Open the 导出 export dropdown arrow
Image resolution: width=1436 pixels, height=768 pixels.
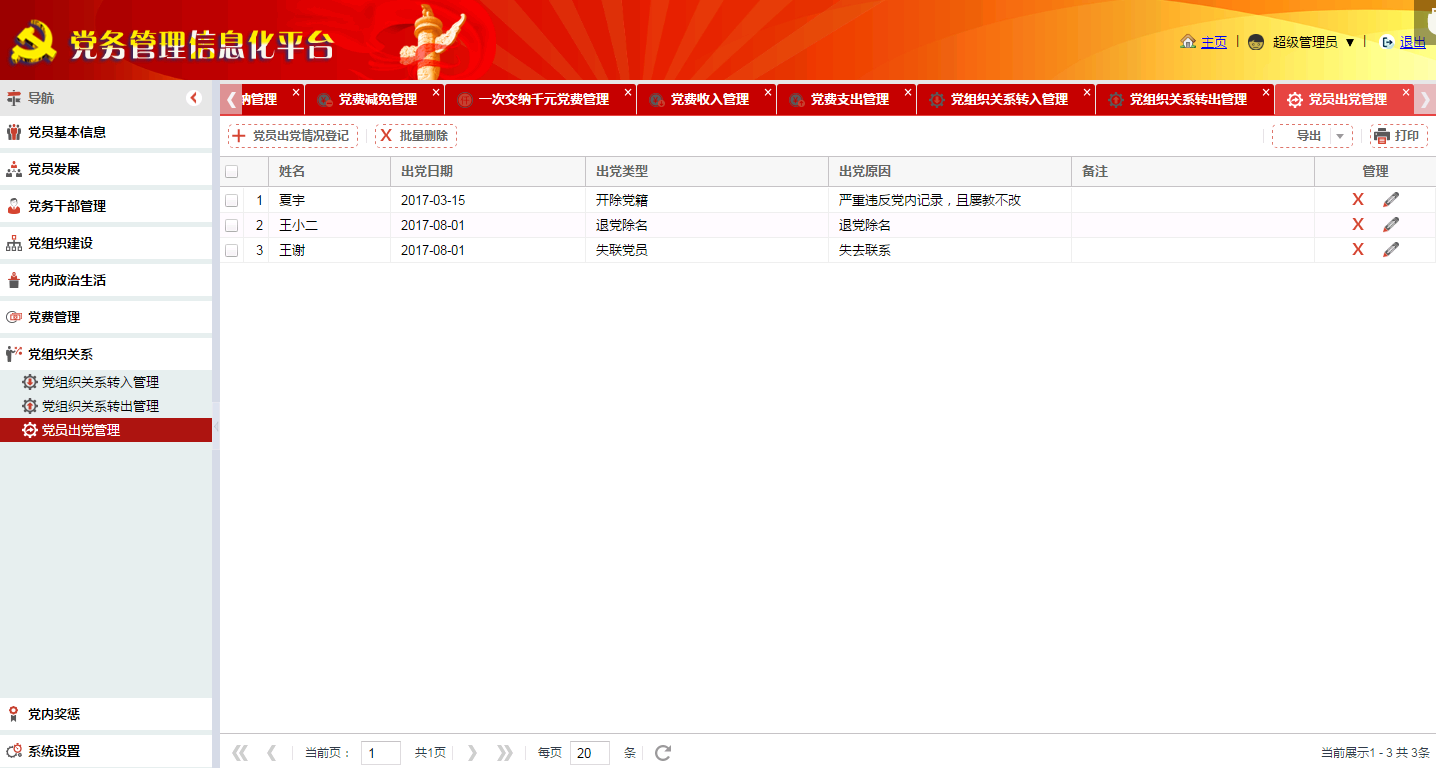(x=1338, y=135)
